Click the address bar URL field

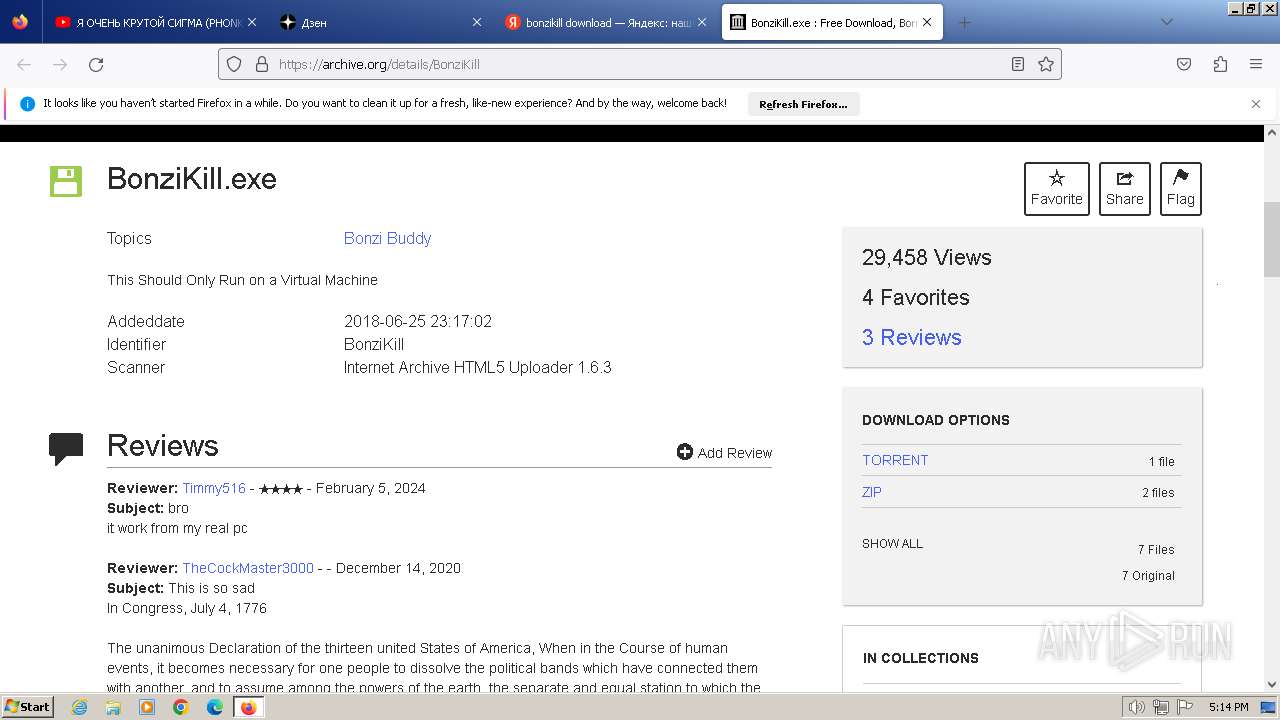click(640, 64)
